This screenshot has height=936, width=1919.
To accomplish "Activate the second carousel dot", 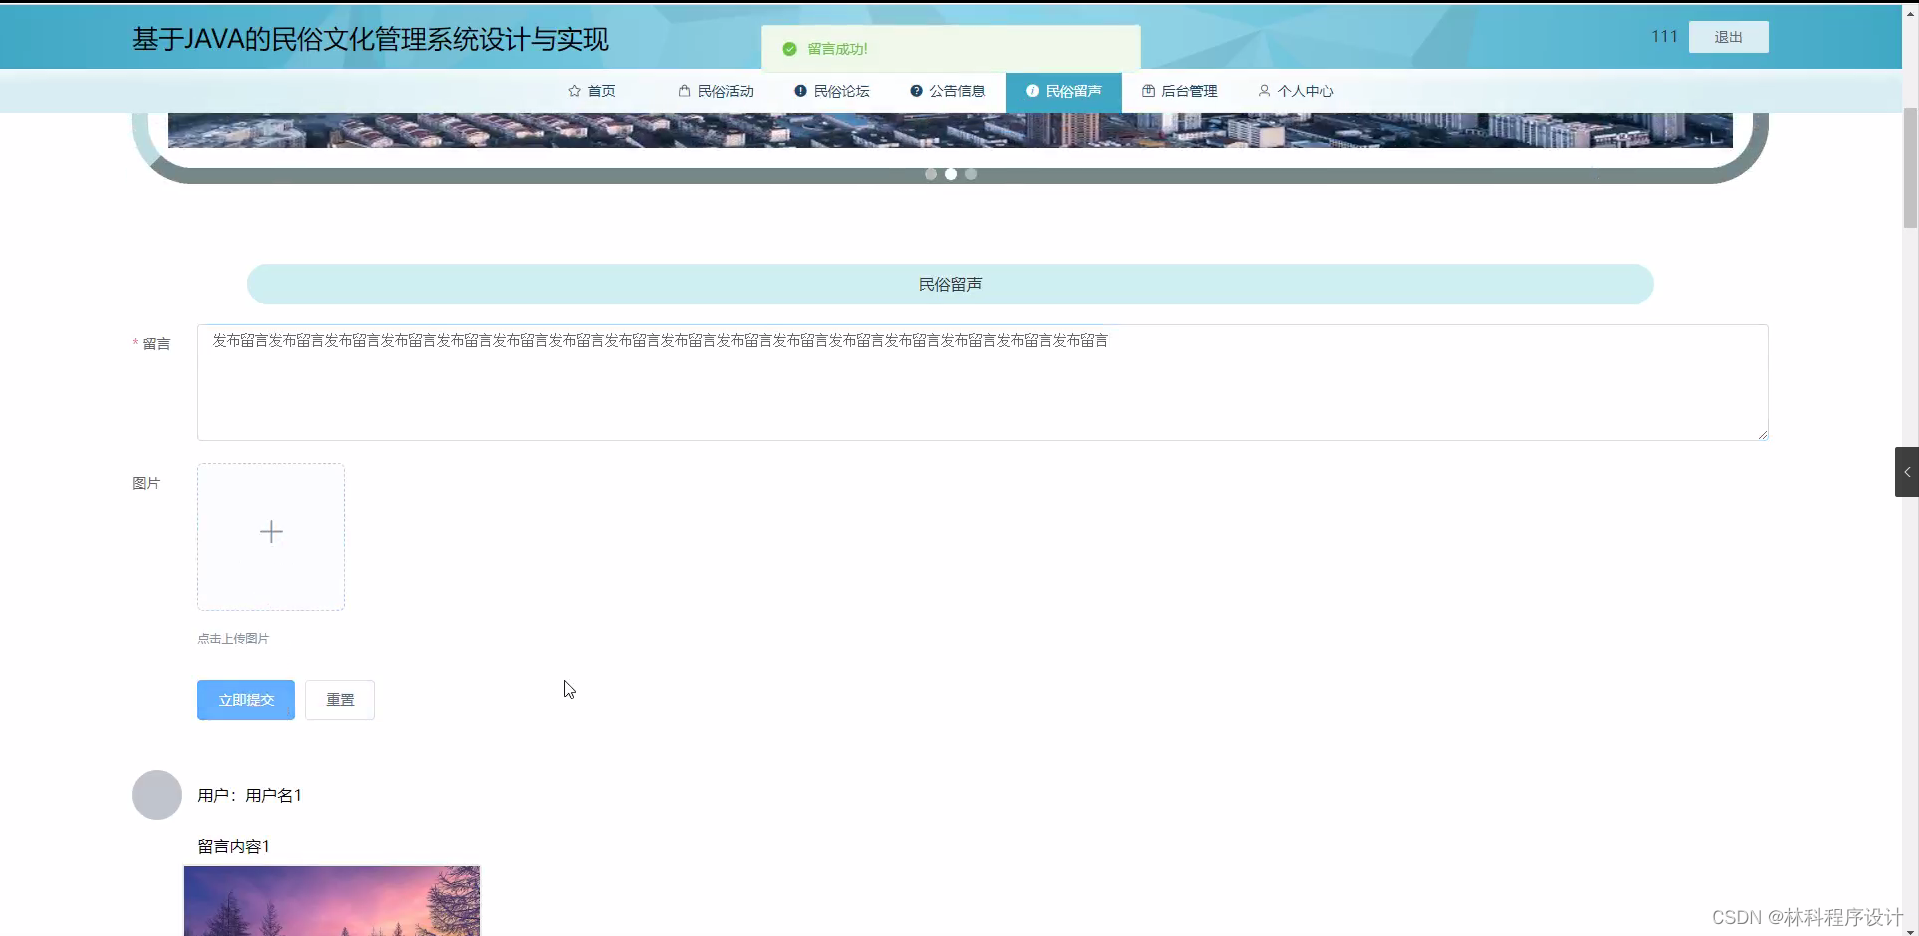I will 951,173.
